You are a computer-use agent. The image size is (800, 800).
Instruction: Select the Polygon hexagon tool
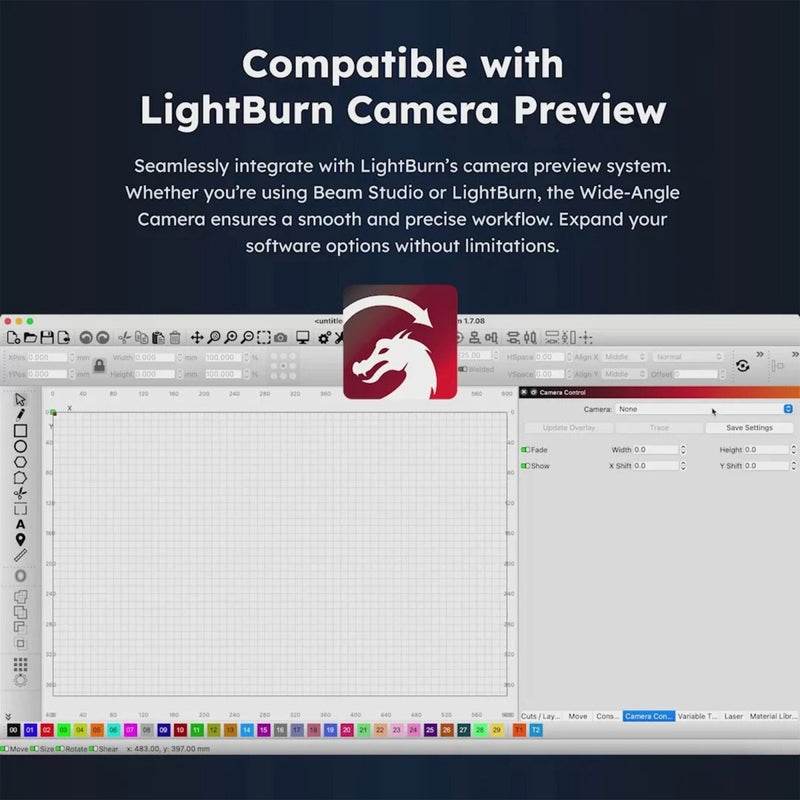20,462
